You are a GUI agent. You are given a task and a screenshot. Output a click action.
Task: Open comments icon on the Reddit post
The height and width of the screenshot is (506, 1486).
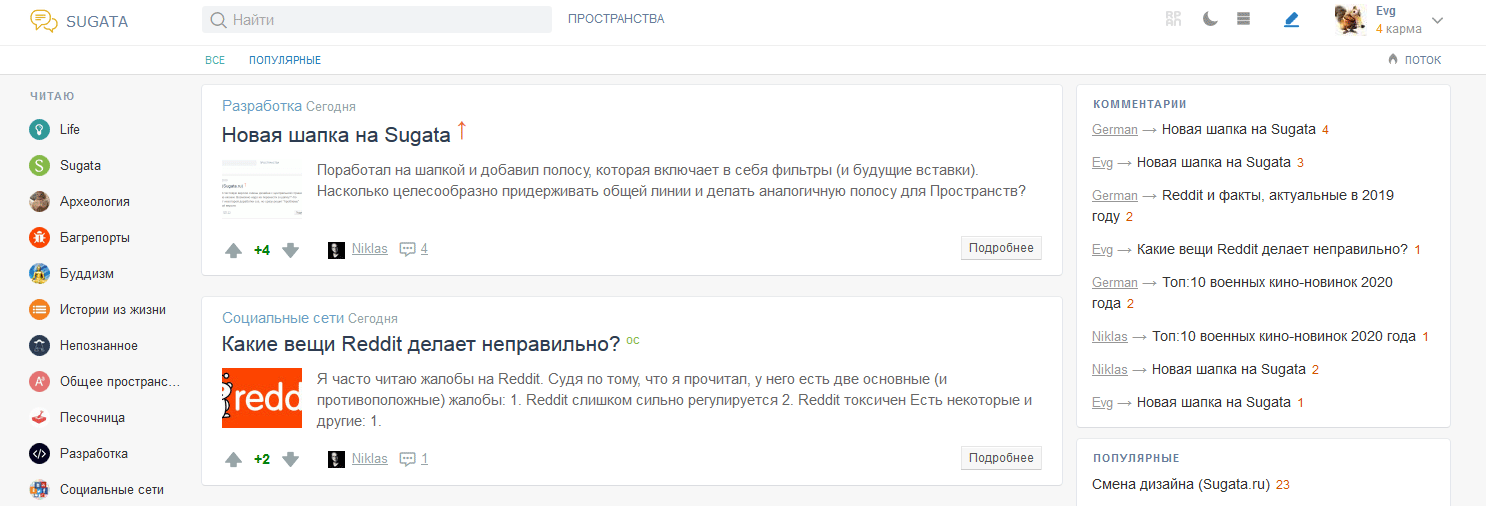(407, 459)
